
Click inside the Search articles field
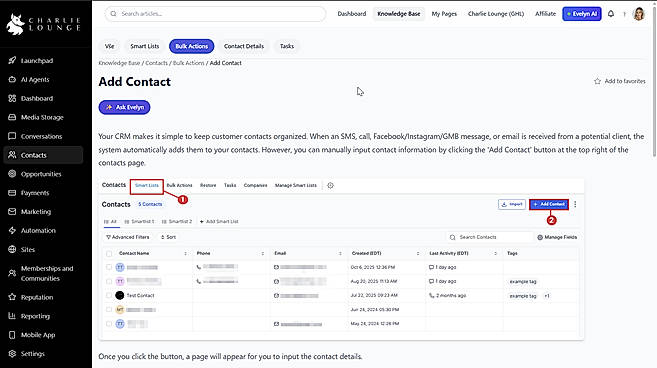click(x=215, y=14)
